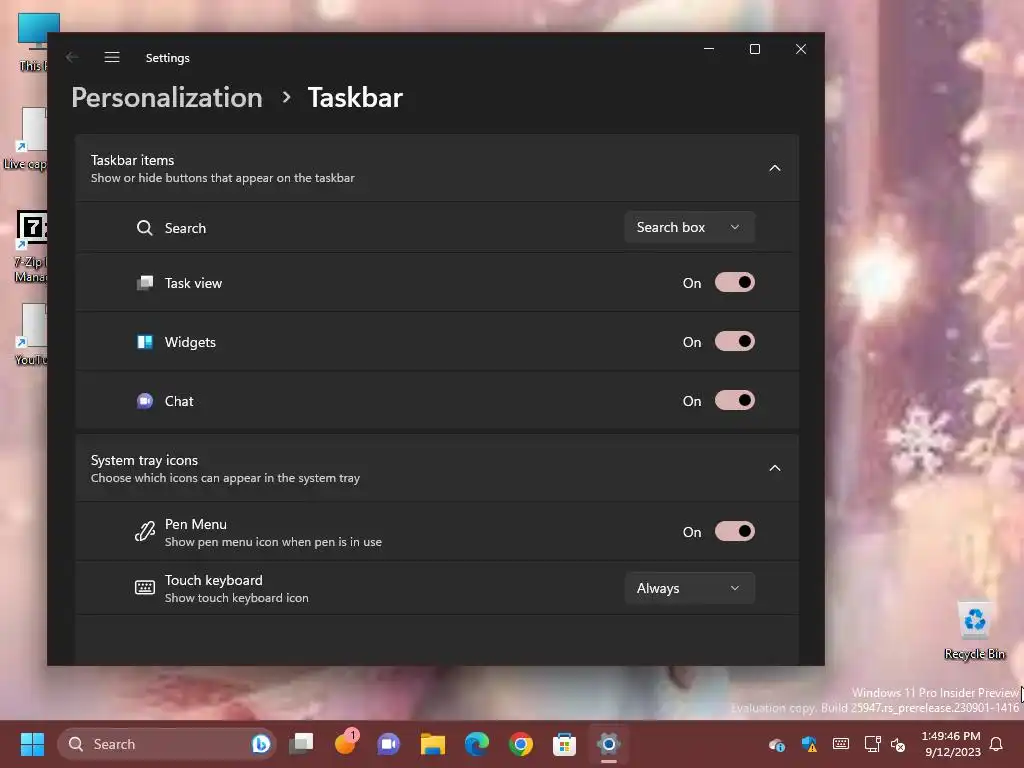Click the Widgets icon in settings row
1024x768 pixels.
pyautogui.click(x=145, y=342)
